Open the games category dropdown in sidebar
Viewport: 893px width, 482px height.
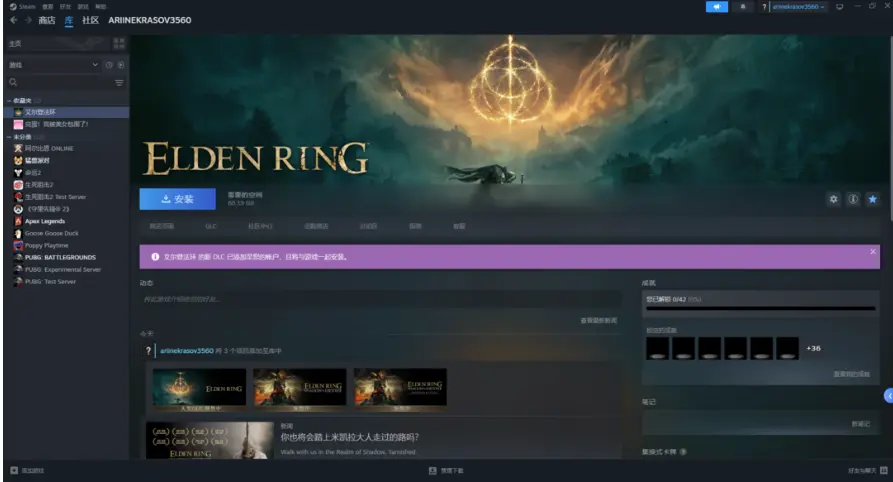(53, 65)
